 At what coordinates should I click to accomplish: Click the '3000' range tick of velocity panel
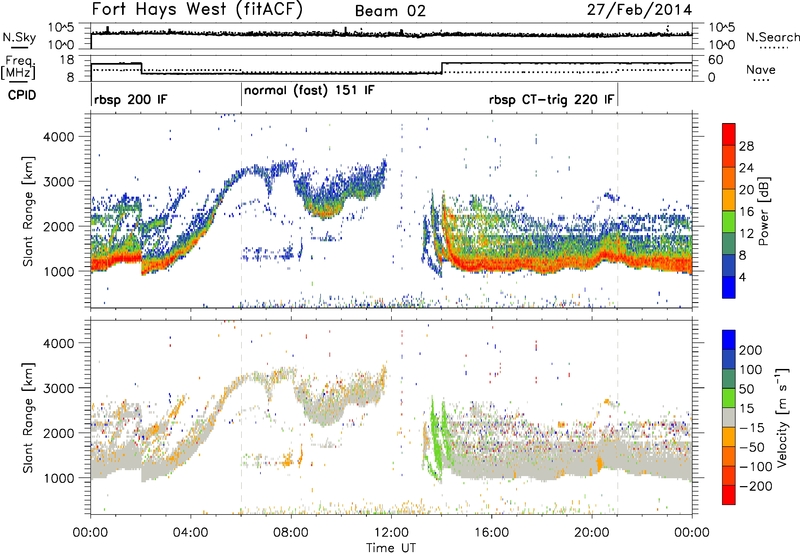pos(59,388)
